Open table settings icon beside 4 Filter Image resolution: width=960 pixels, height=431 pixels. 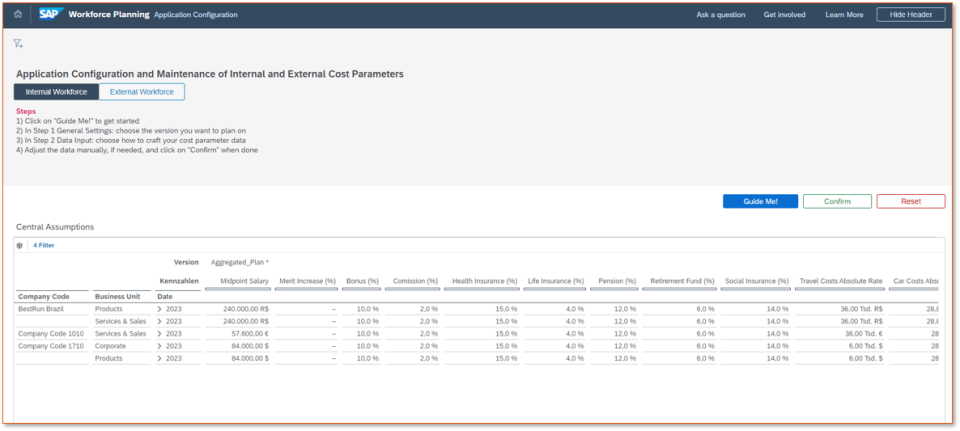tap(20, 245)
